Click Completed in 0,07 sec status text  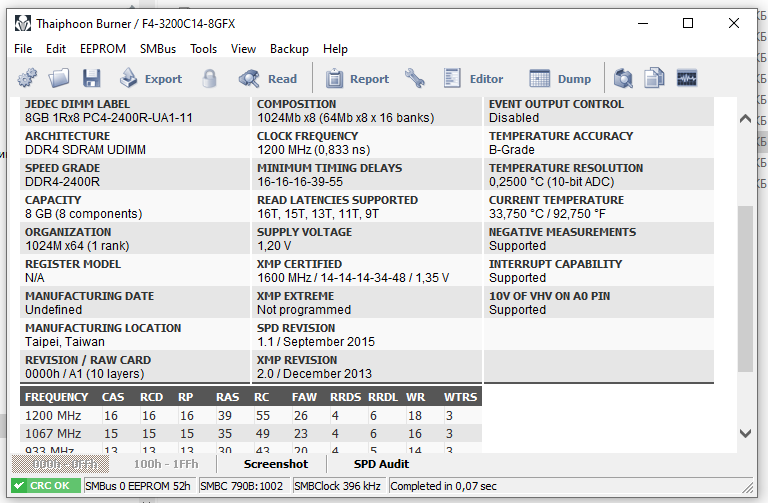click(444, 486)
